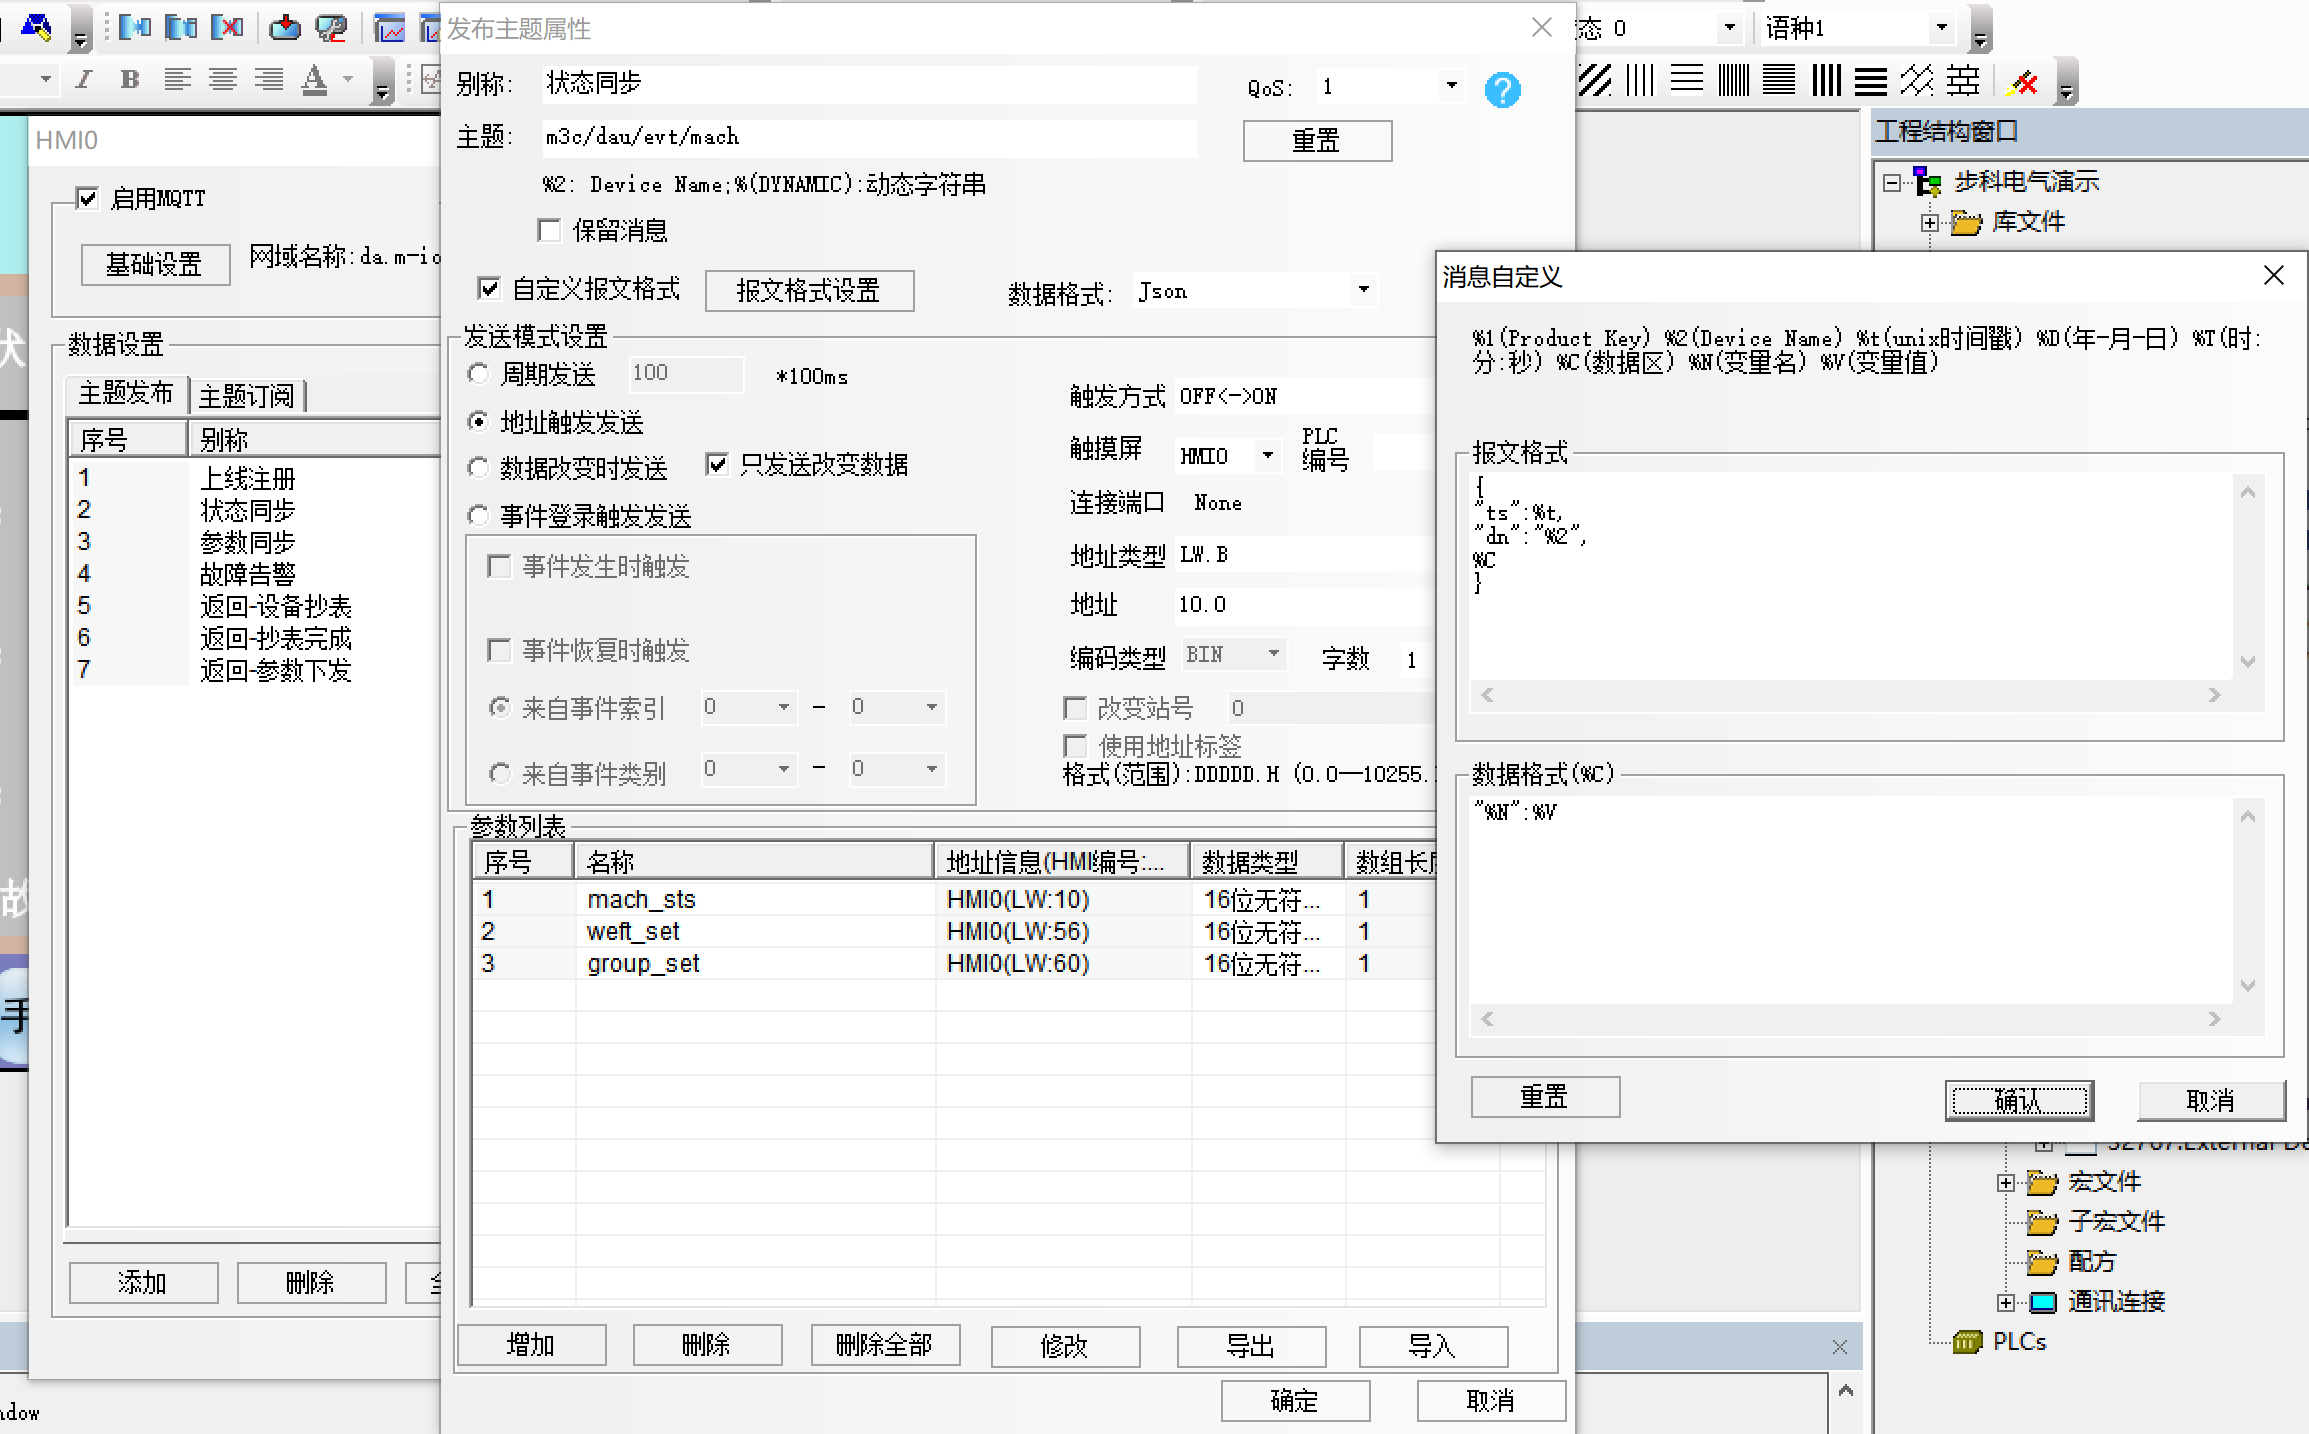This screenshot has height=1434, width=2309.
Task: Click the font color A icon
Action: [315, 79]
